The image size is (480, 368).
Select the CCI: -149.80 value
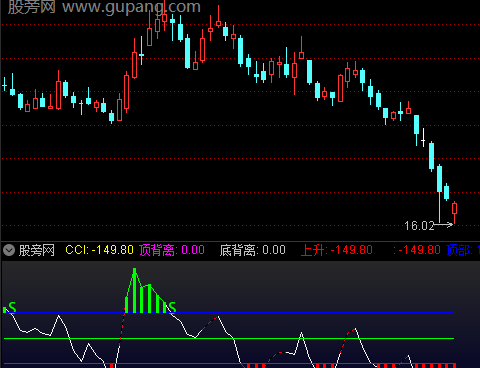[x=99, y=250]
